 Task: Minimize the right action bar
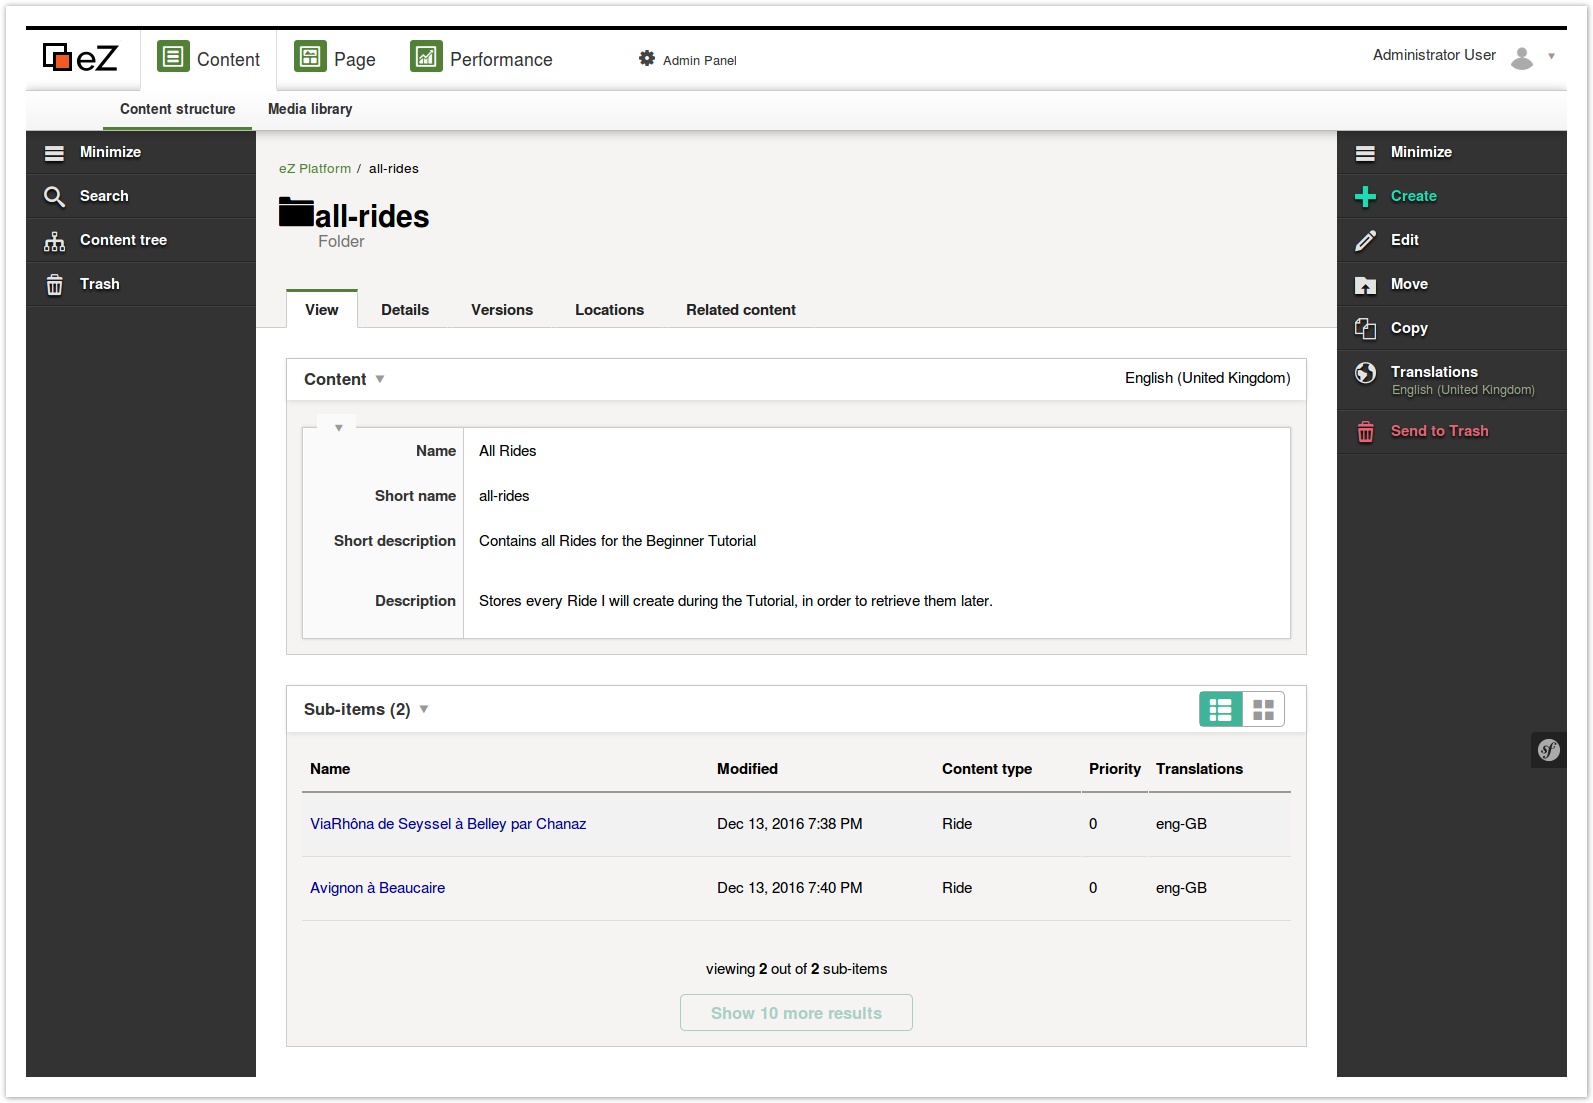[x=1420, y=152]
